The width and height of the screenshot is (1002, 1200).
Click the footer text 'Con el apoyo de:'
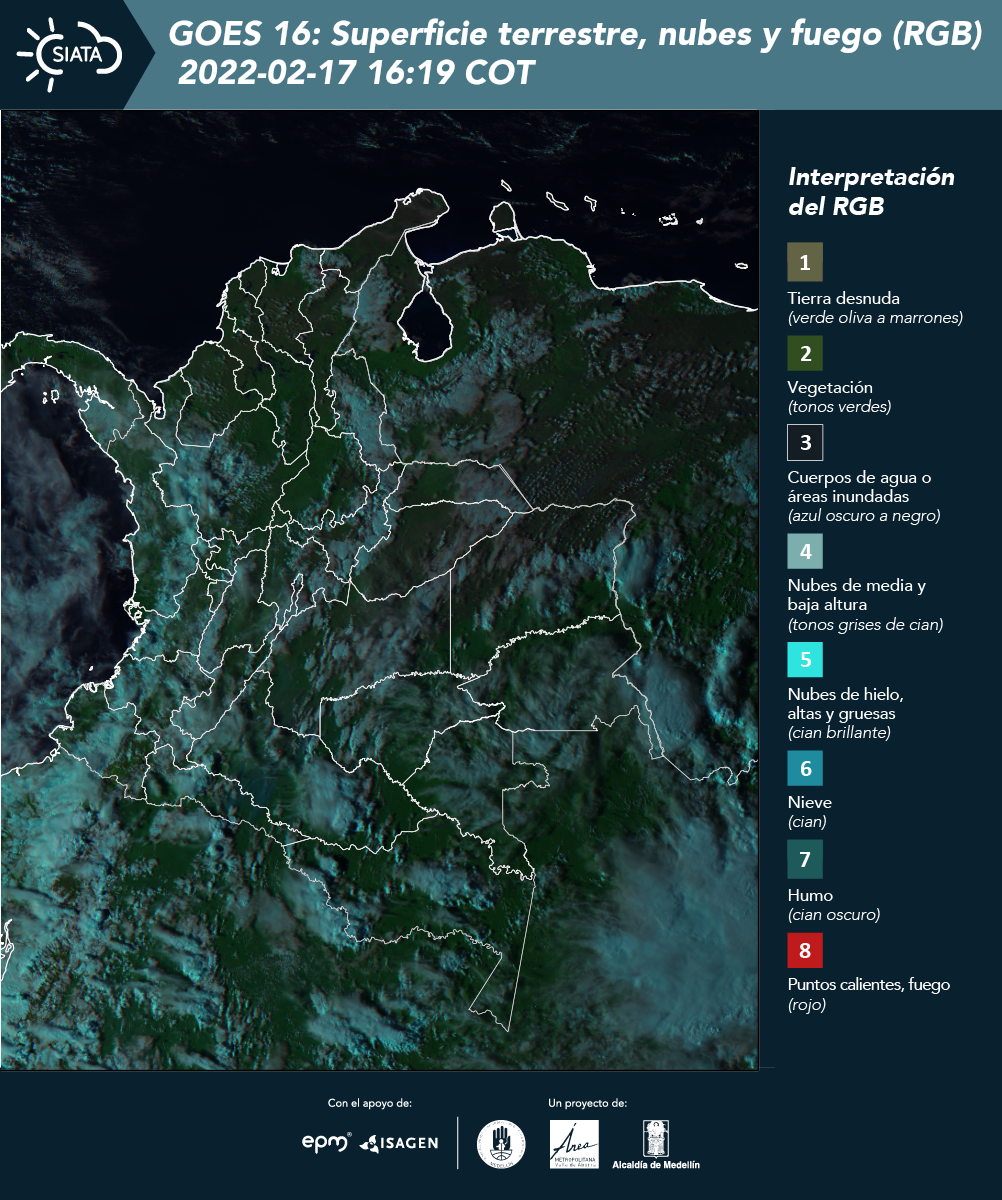[x=370, y=1103]
